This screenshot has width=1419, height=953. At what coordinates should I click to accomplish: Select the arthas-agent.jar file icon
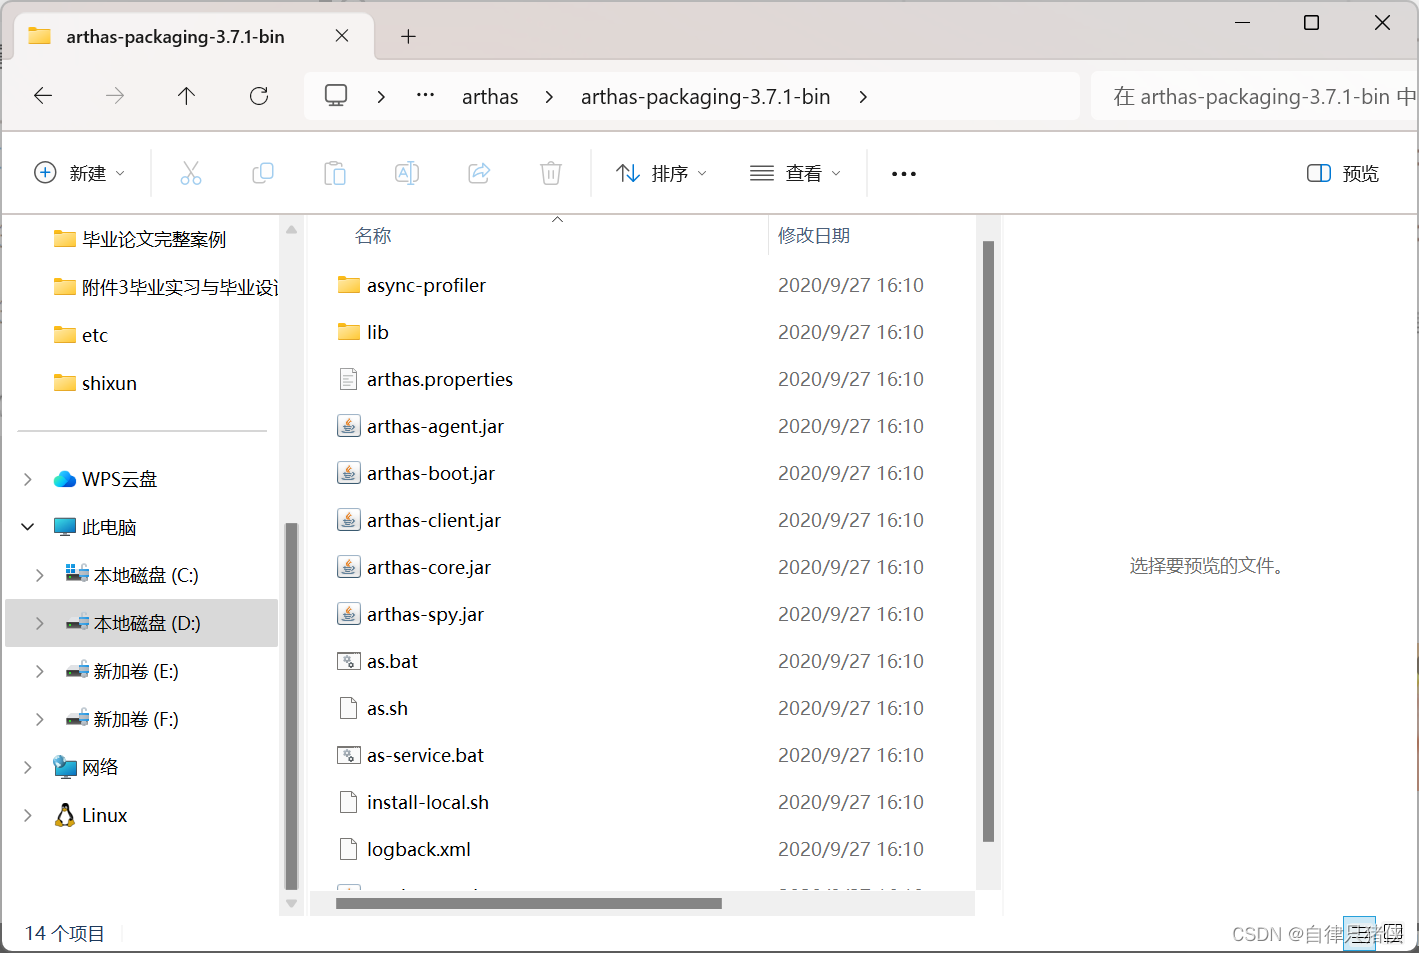348,426
